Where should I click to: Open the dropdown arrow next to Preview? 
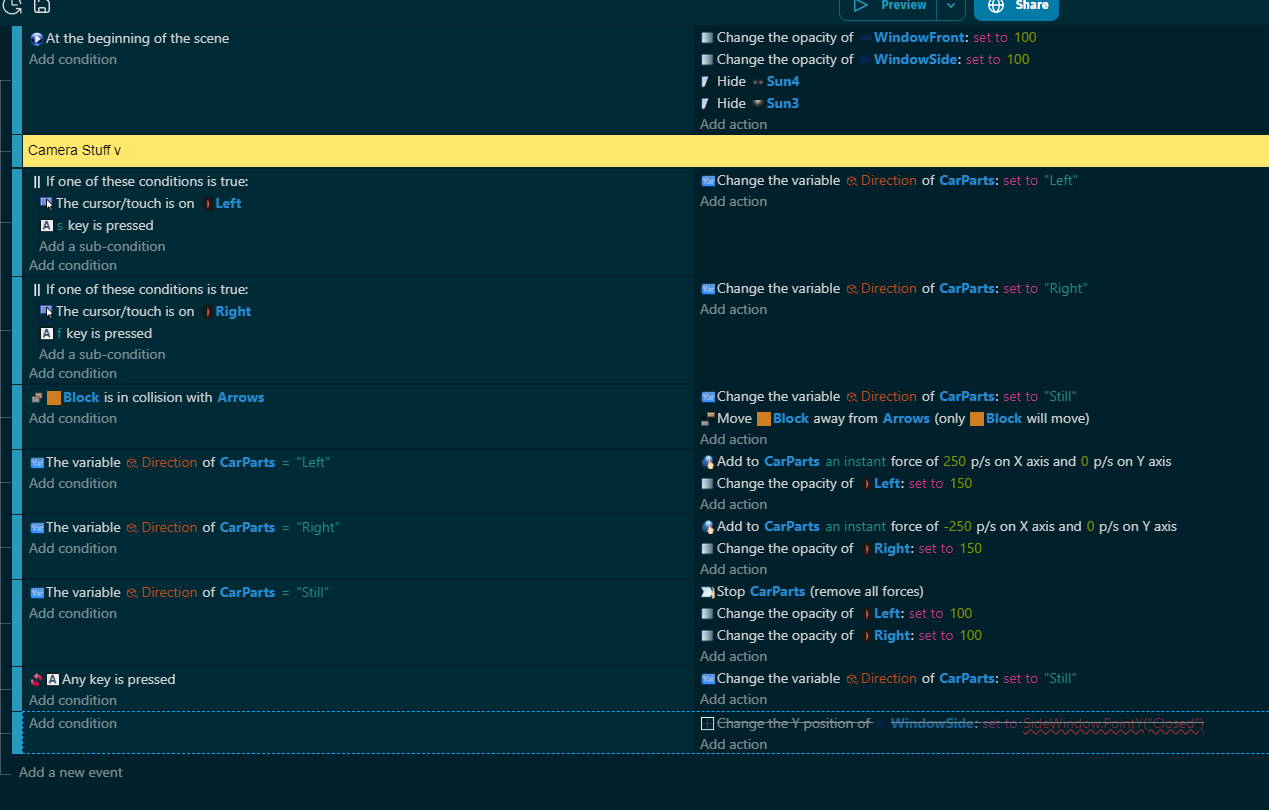[x=951, y=6]
